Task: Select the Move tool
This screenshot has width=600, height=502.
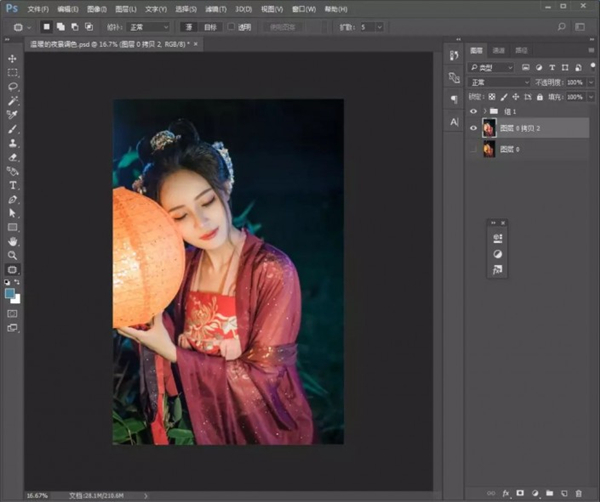Action: [x=13, y=59]
